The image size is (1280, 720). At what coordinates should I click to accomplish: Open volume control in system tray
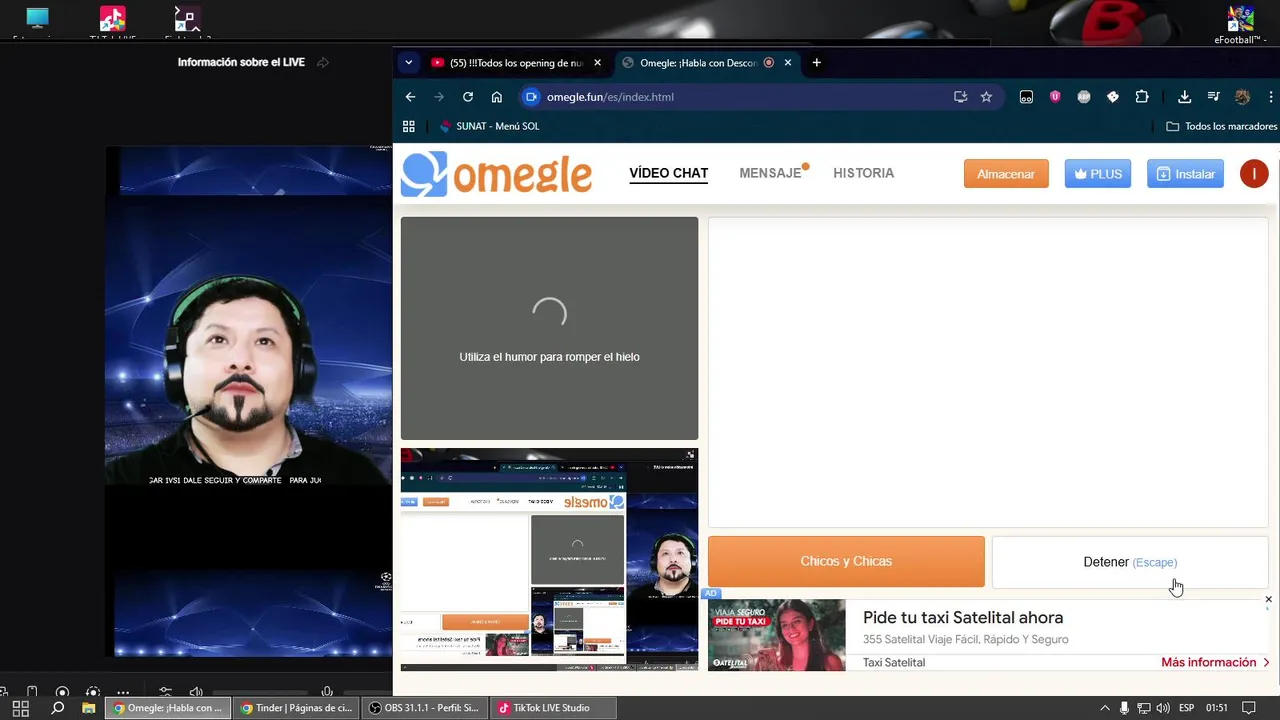pos(1162,708)
